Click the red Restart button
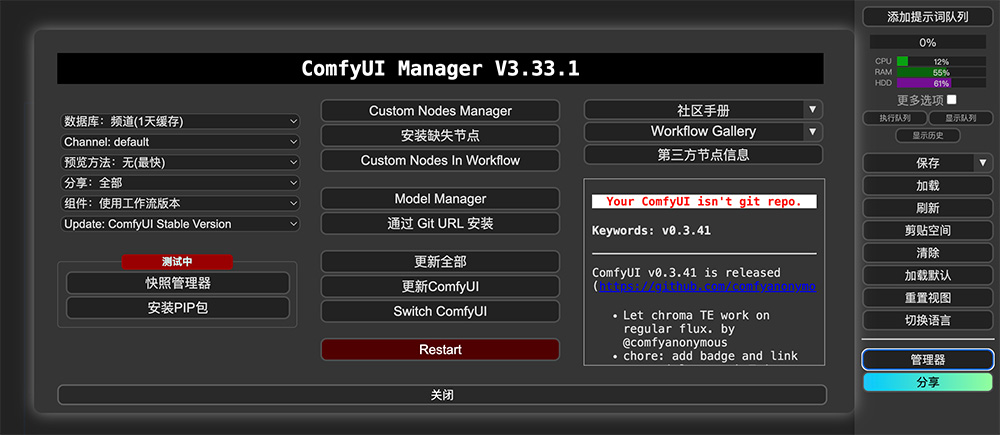The width and height of the screenshot is (1000, 435). pos(440,350)
